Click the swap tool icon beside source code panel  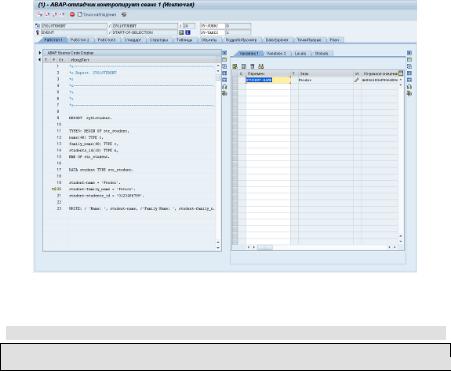coord(224,87)
